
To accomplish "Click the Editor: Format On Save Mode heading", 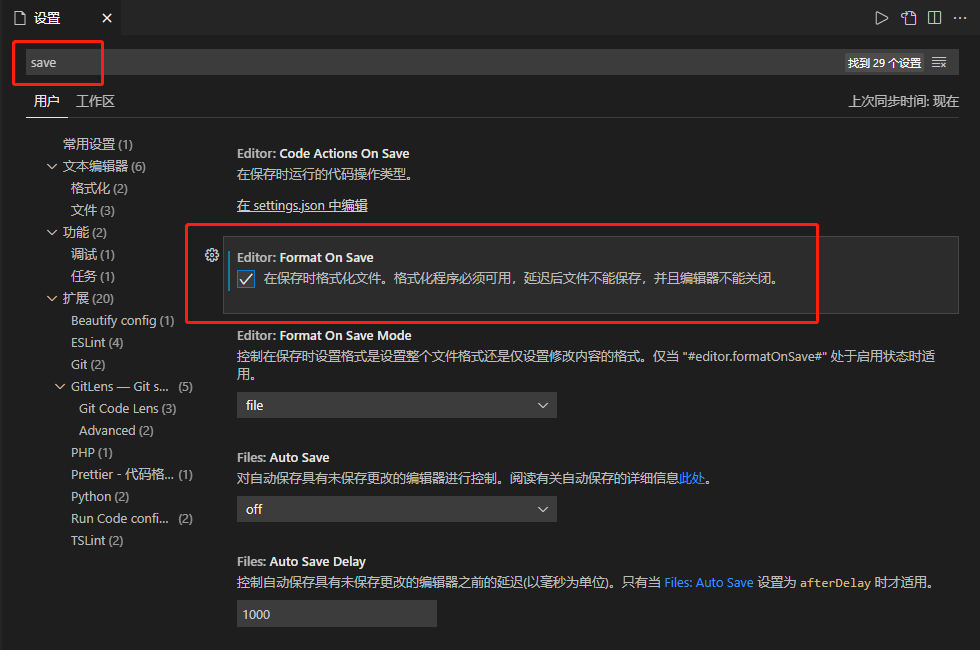I will (324, 336).
